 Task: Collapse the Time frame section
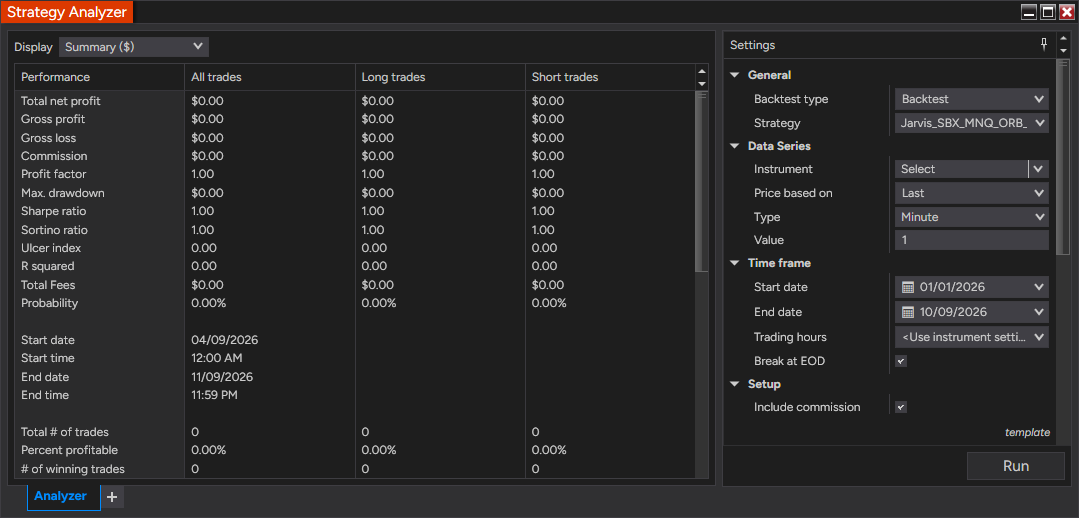tap(734, 263)
